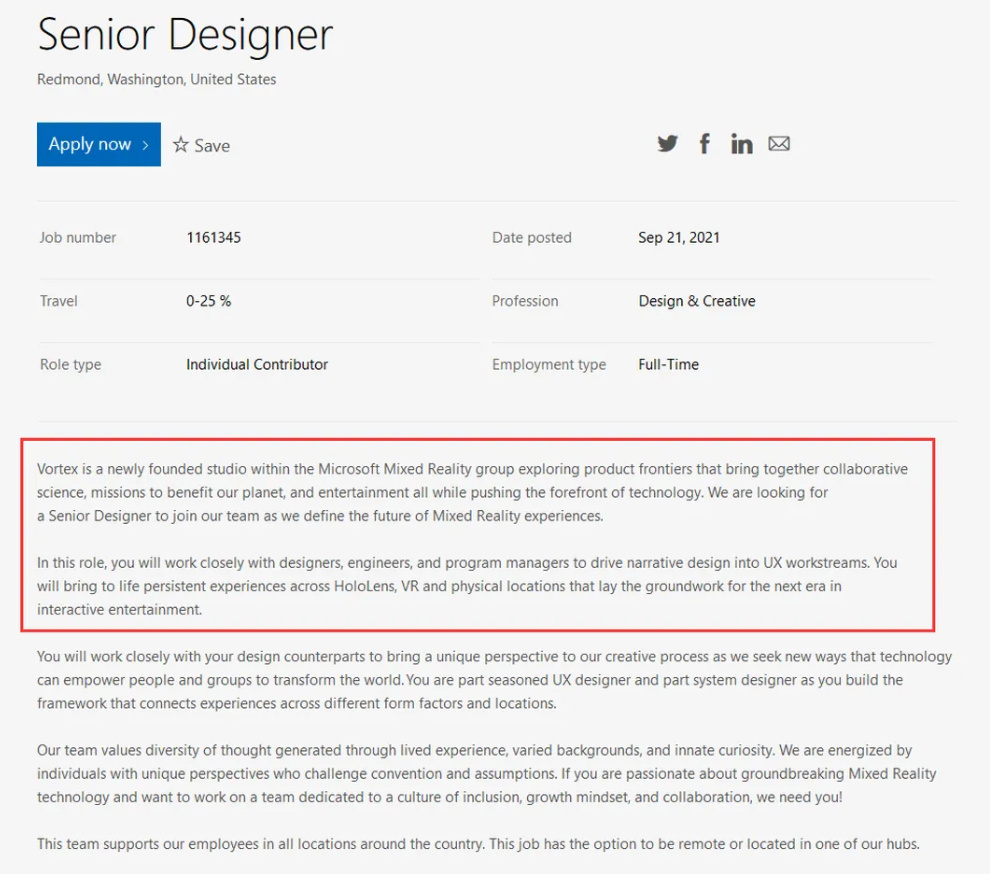Click the Sep 21, 2021 posted date
Screen dimensions: 990x874
point(679,237)
